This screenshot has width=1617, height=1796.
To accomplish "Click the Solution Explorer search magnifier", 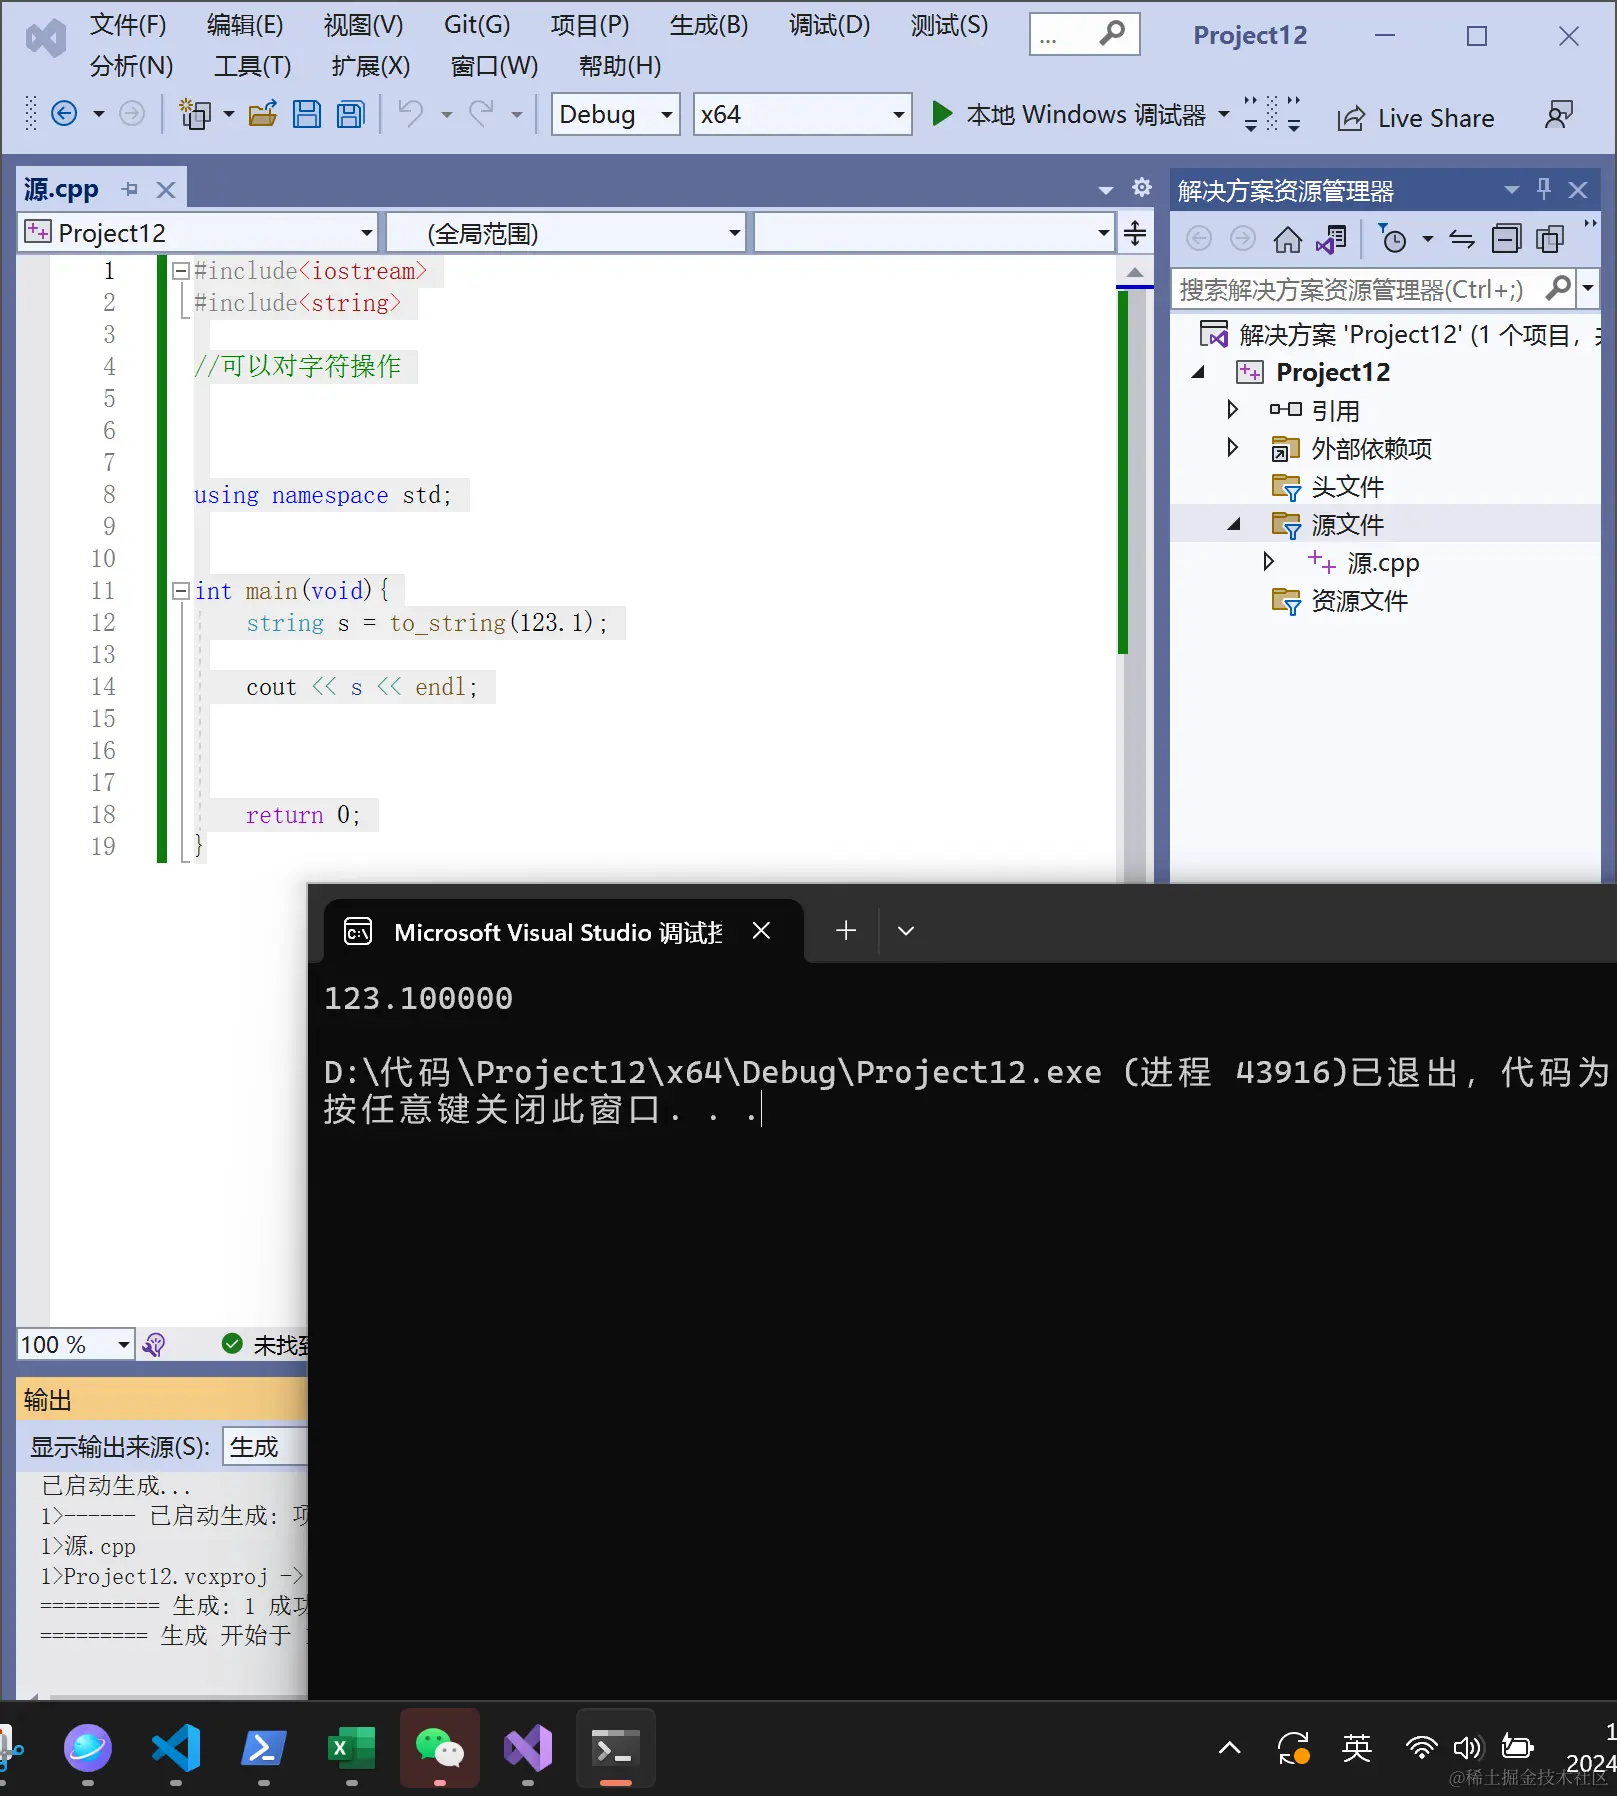I will click(x=1557, y=289).
